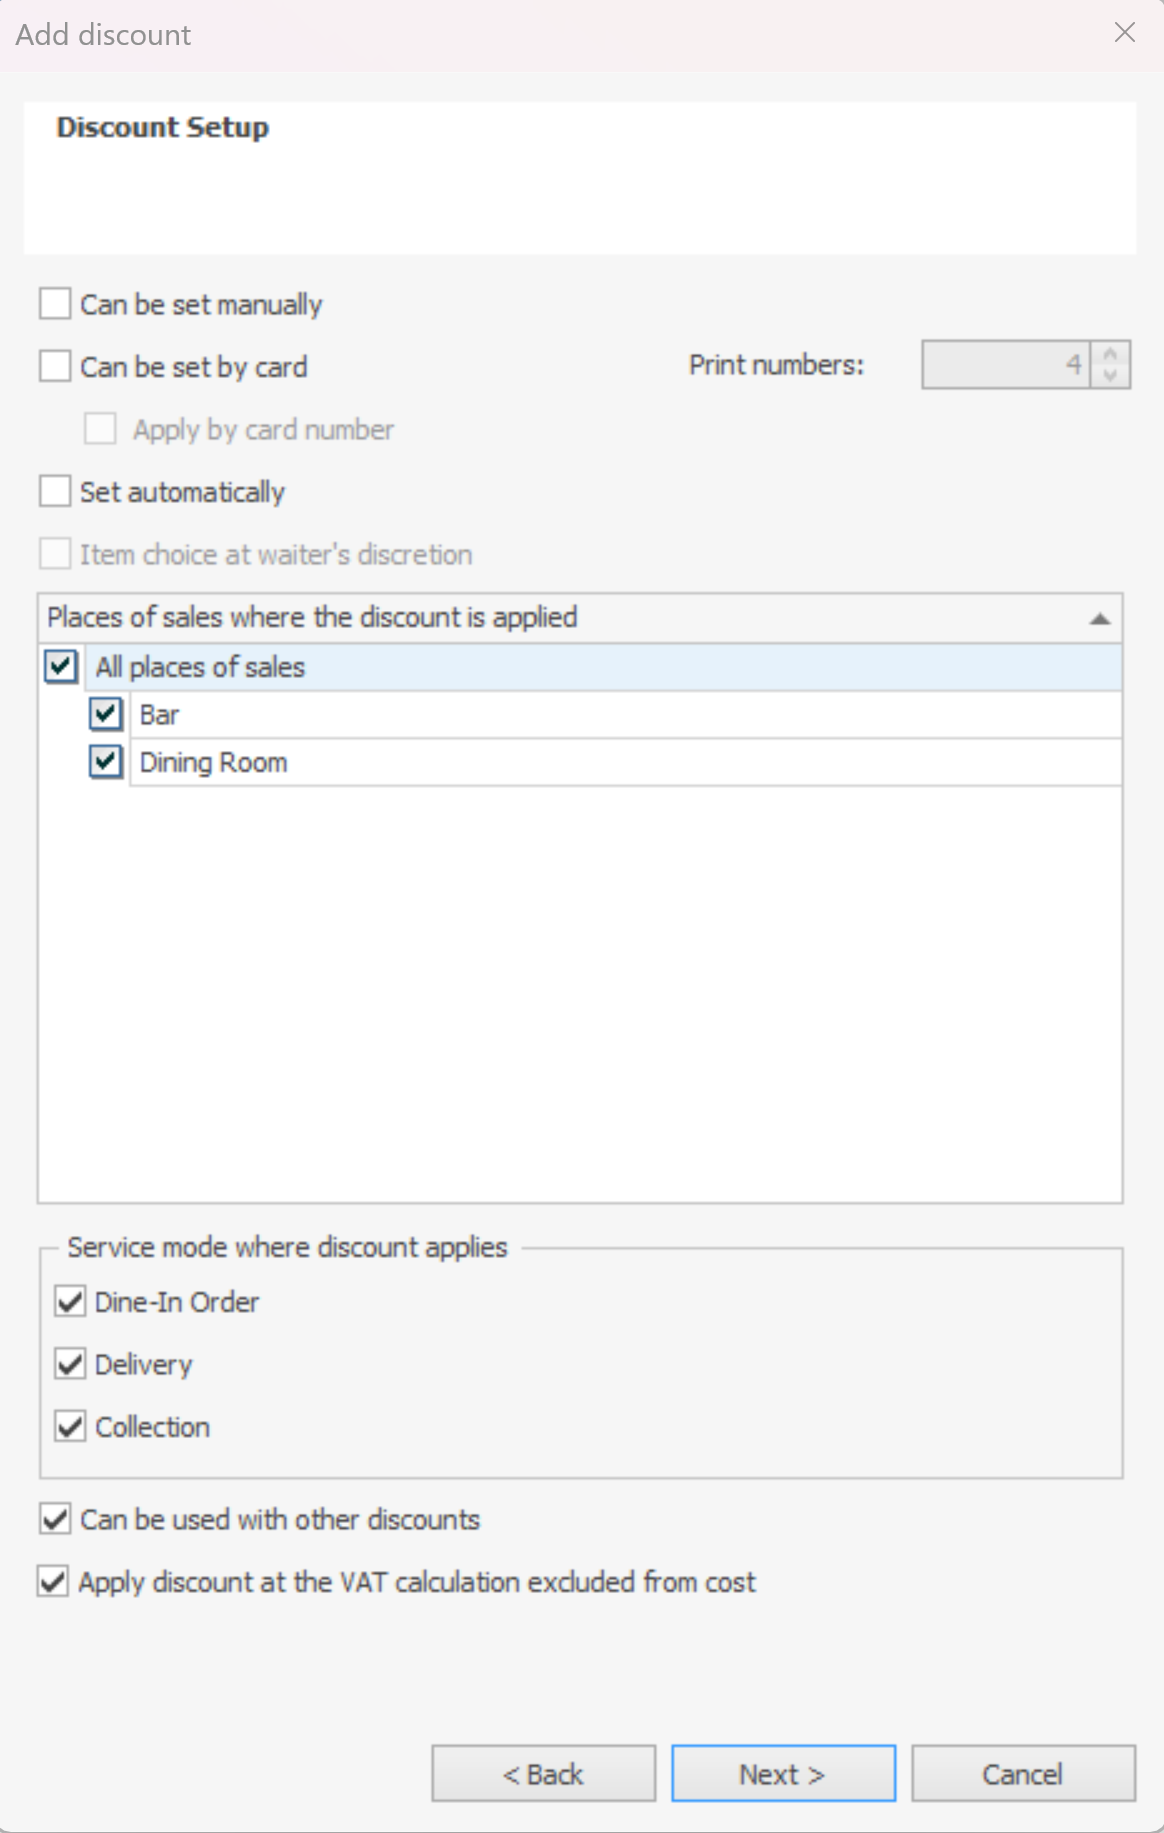Uncheck the Delivery service mode
This screenshot has width=1164, height=1833.
(70, 1364)
